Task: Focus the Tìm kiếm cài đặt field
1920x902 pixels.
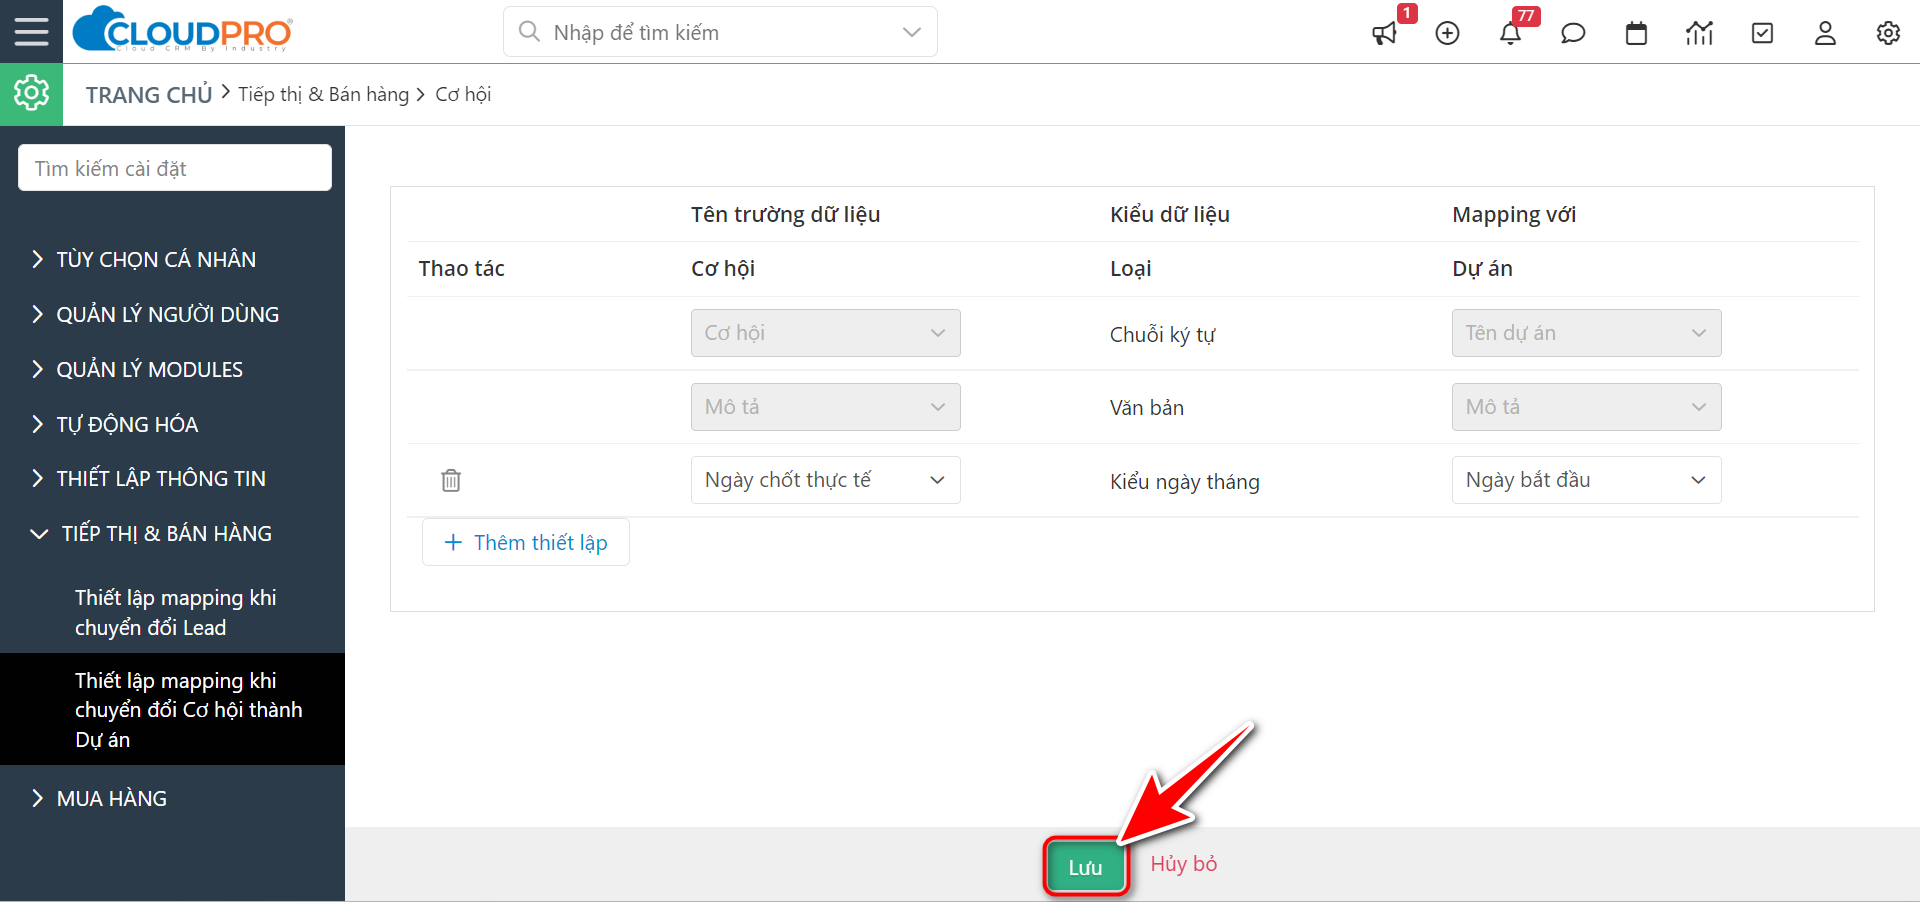Action: tap(175, 168)
